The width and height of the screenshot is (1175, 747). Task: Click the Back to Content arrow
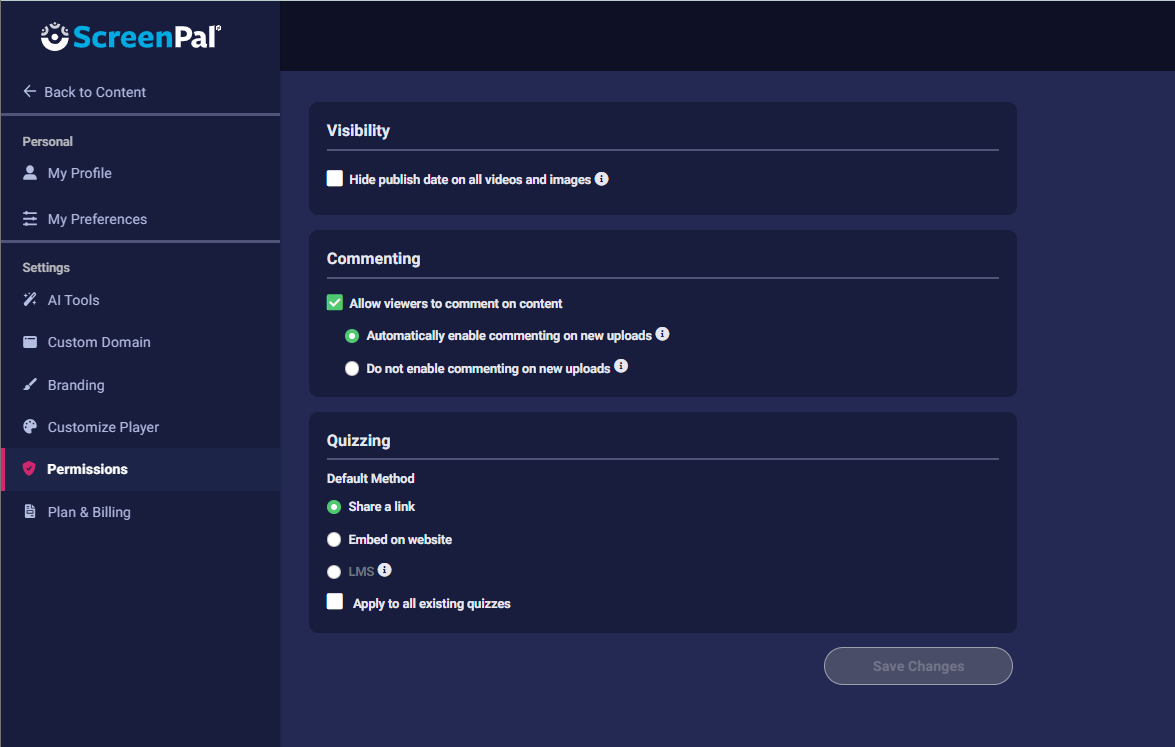pos(29,91)
